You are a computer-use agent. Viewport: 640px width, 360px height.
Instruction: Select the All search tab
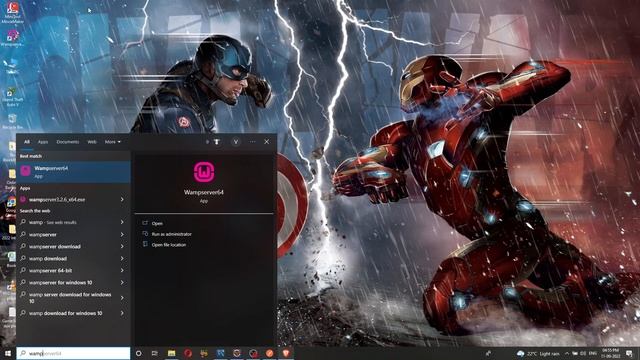[27, 142]
